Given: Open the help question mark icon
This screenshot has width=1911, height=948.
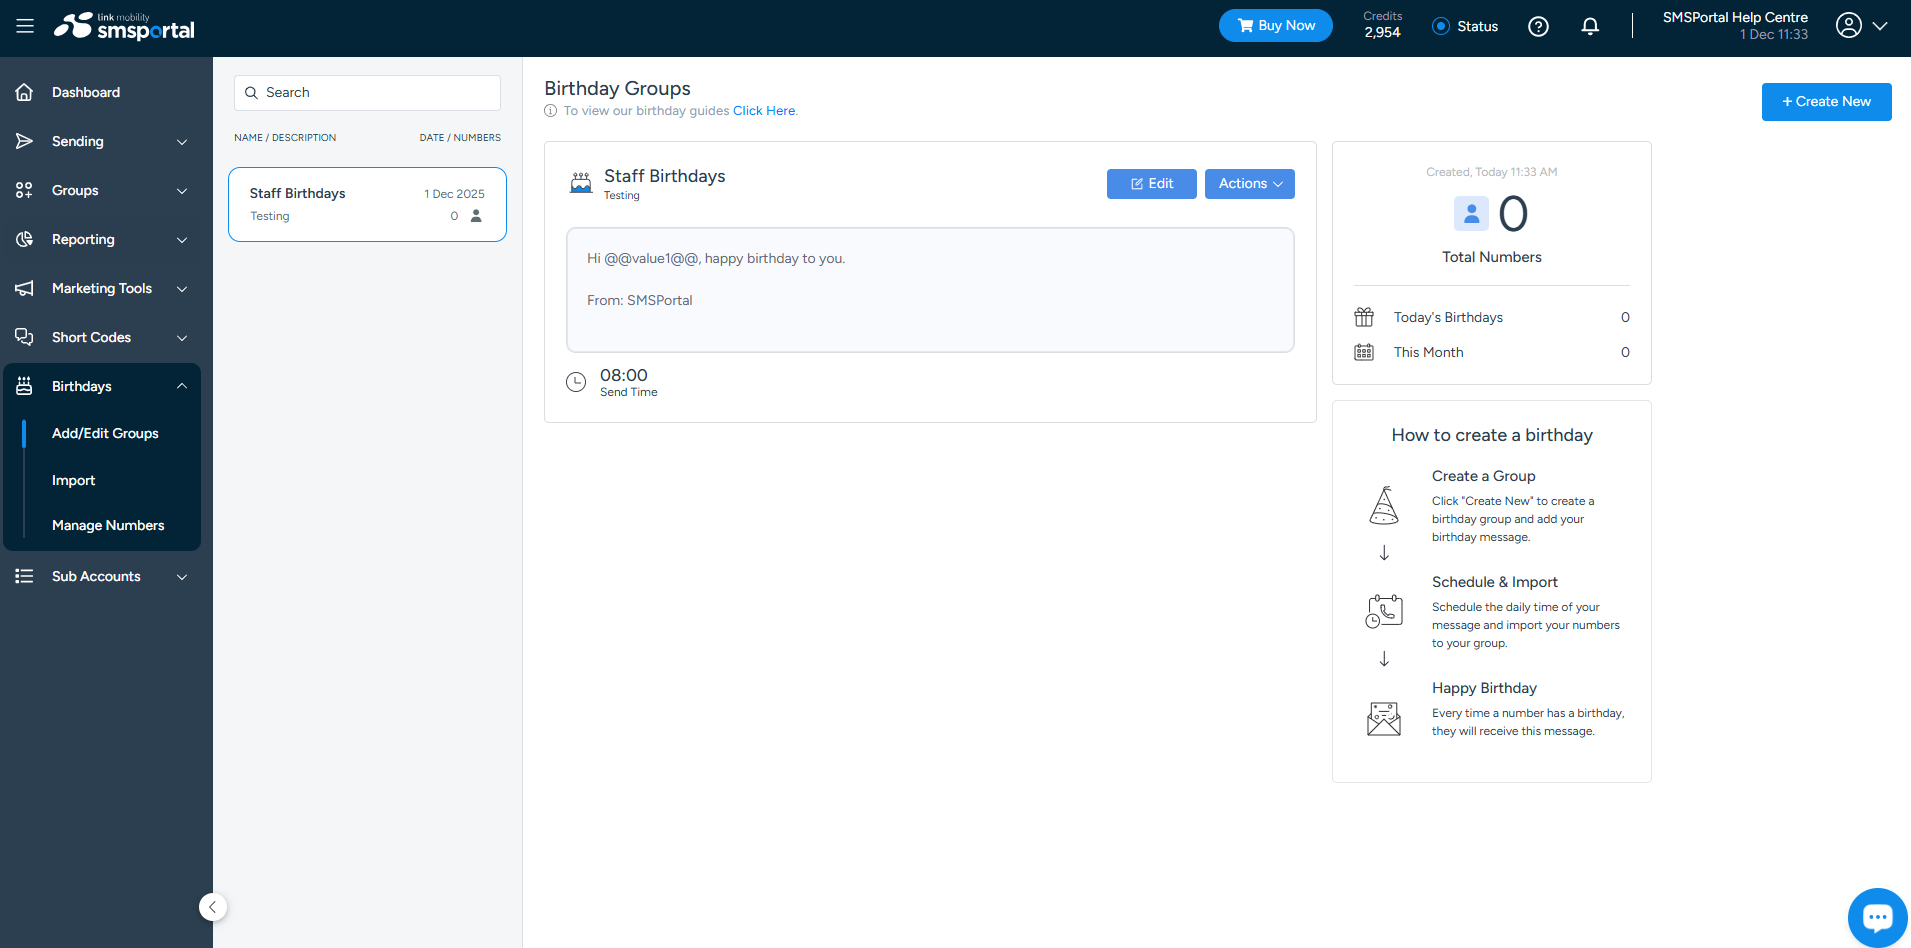Looking at the screenshot, I should (1538, 27).
